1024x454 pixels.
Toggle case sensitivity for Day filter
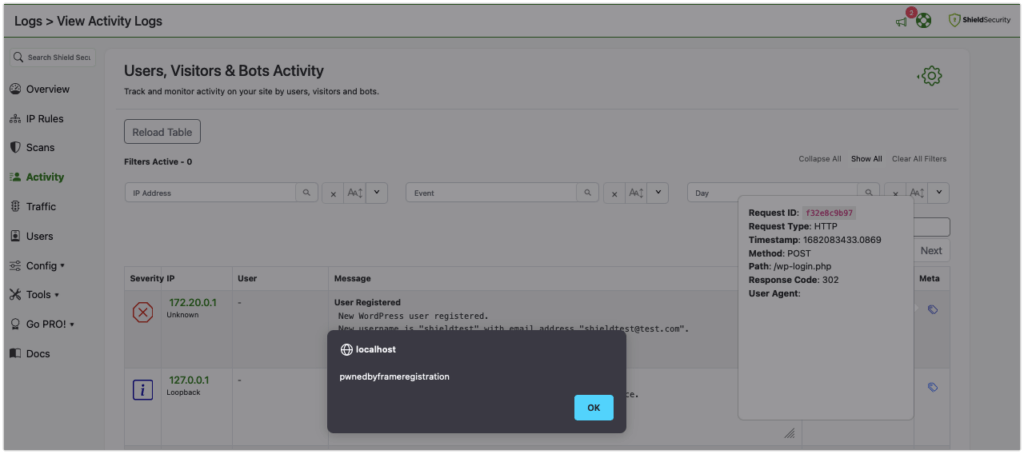916,193
